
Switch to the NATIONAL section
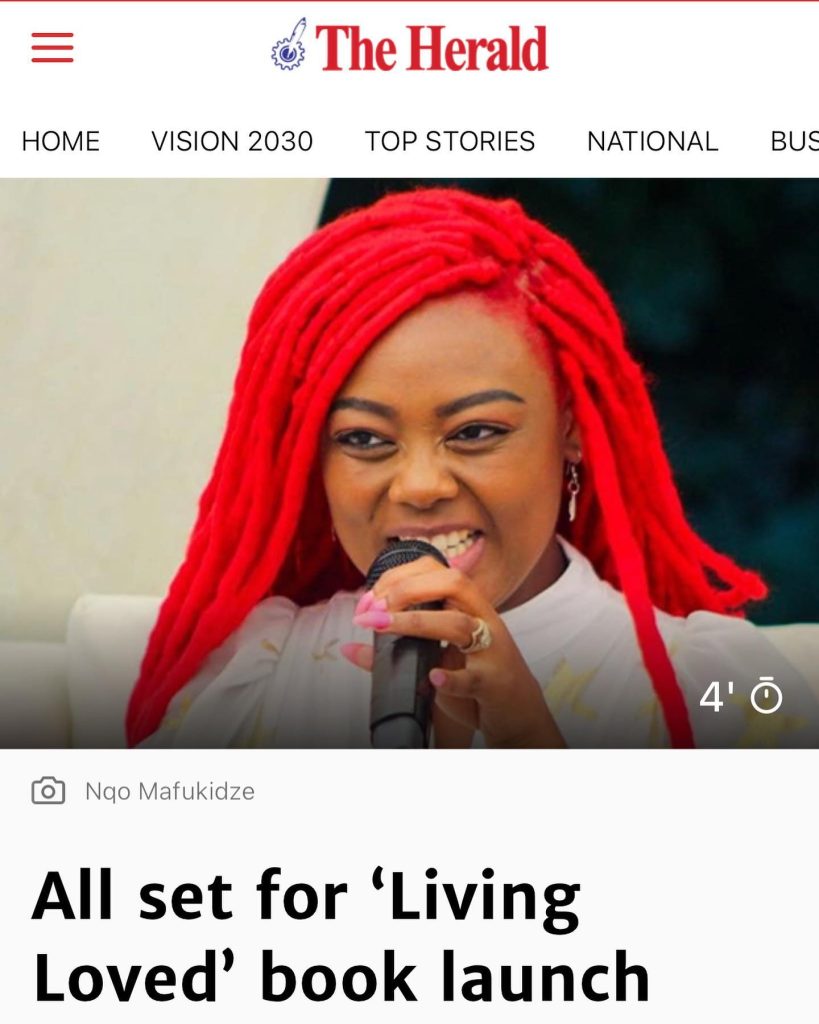pyautogui.click(x=652, y=141)
